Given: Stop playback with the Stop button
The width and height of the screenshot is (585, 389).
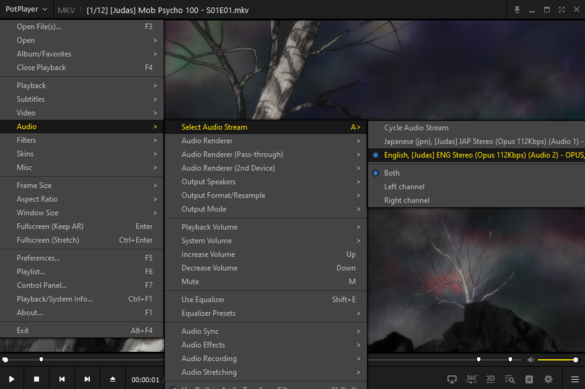Looking at the screenshot, I should pyautogui.click(x=37, y=379).
